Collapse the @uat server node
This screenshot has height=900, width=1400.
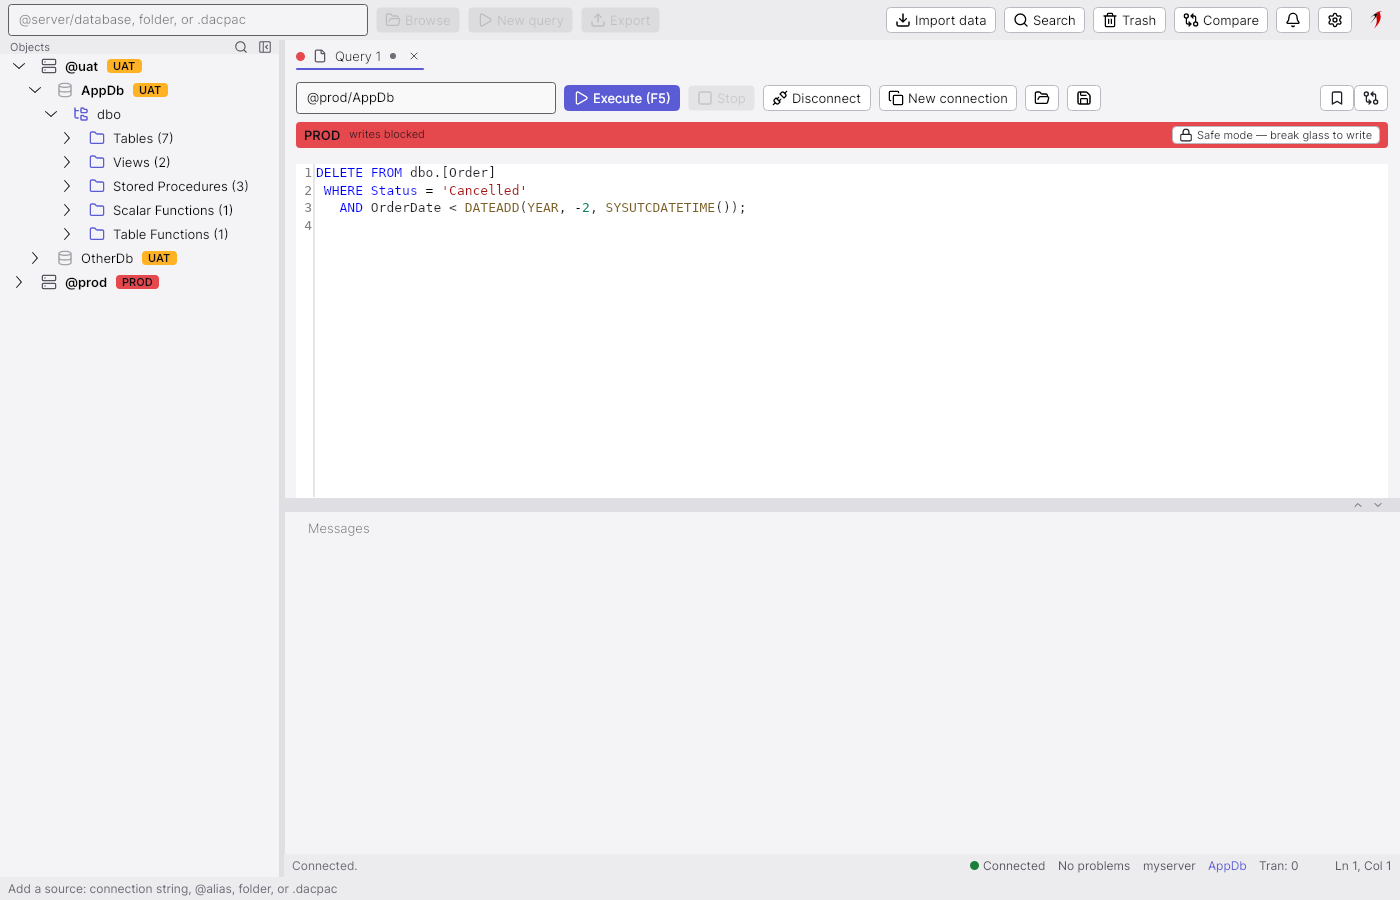19,66
